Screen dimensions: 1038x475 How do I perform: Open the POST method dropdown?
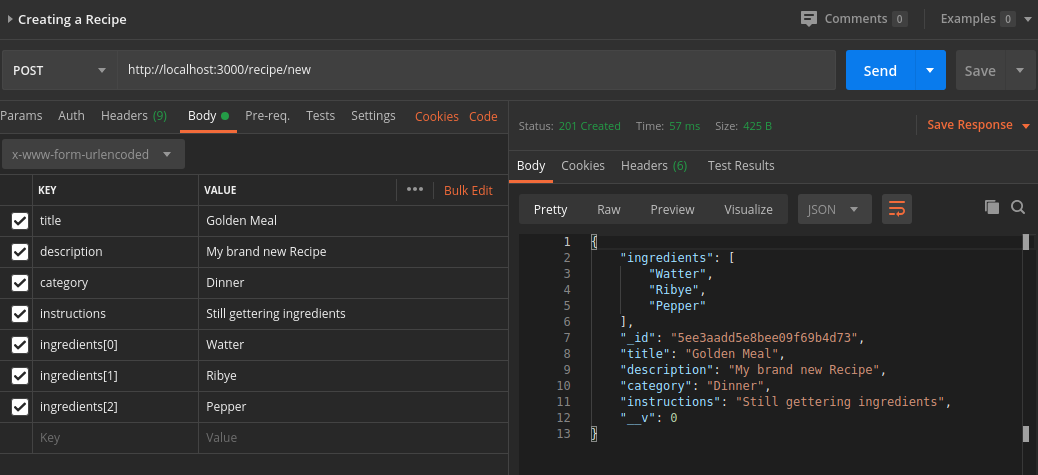point(60,70)
